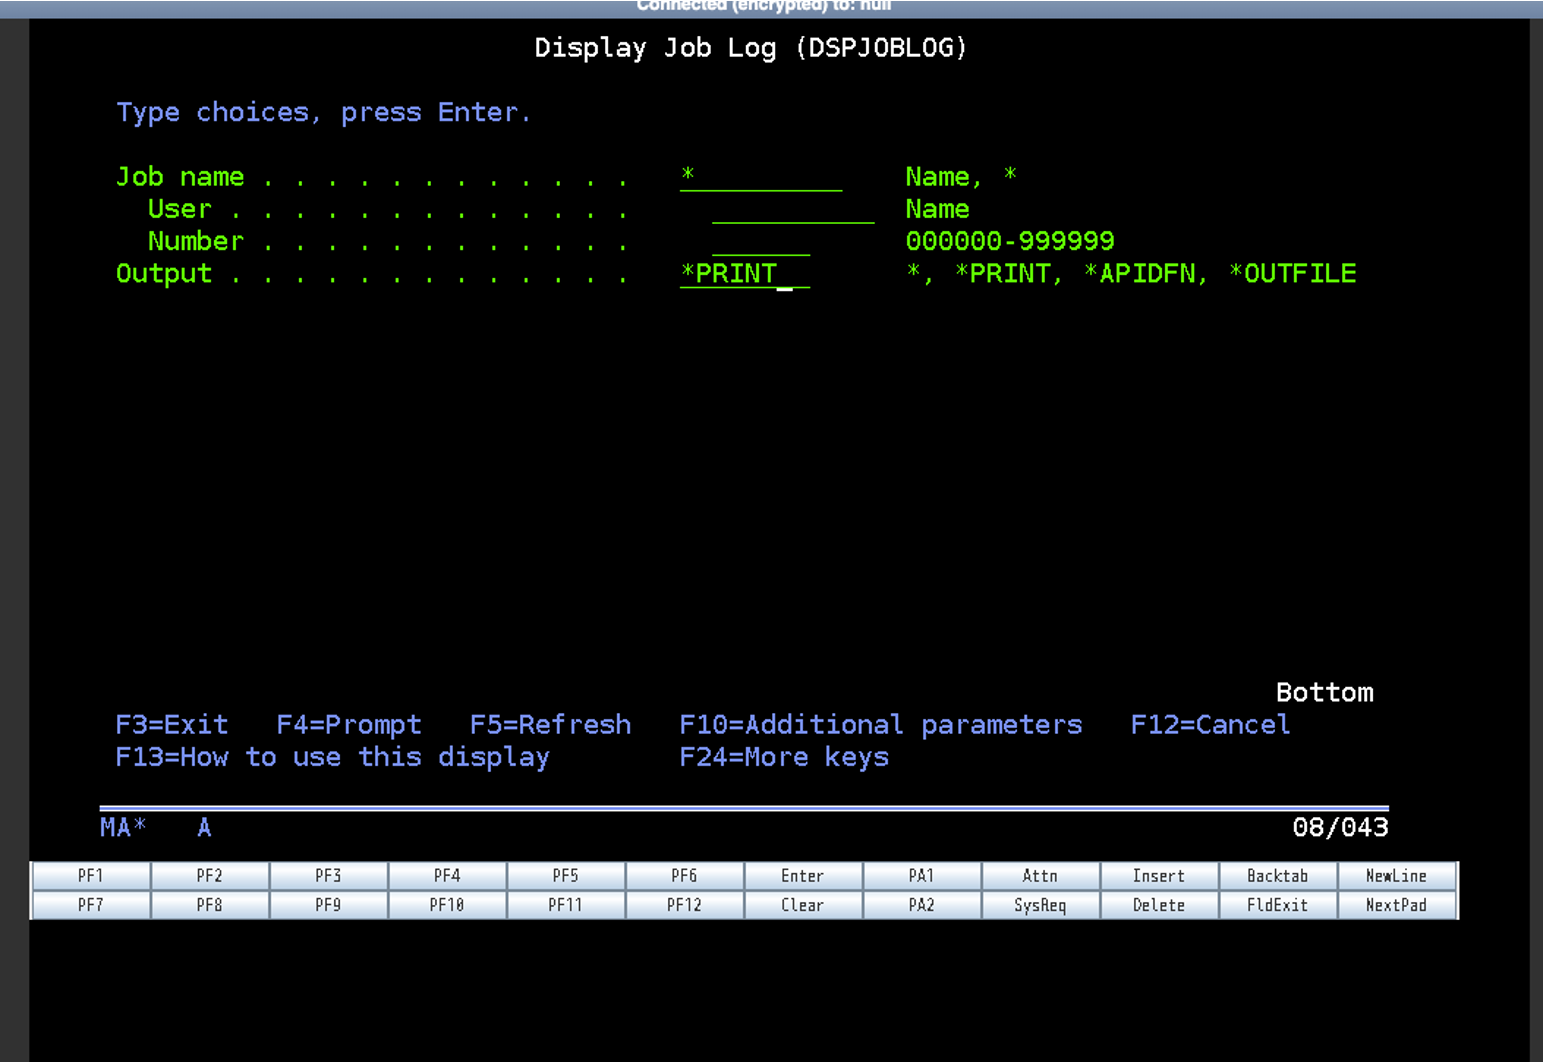
Task: Click the PA2 keypad button
Action: click(x=922, y=905)
